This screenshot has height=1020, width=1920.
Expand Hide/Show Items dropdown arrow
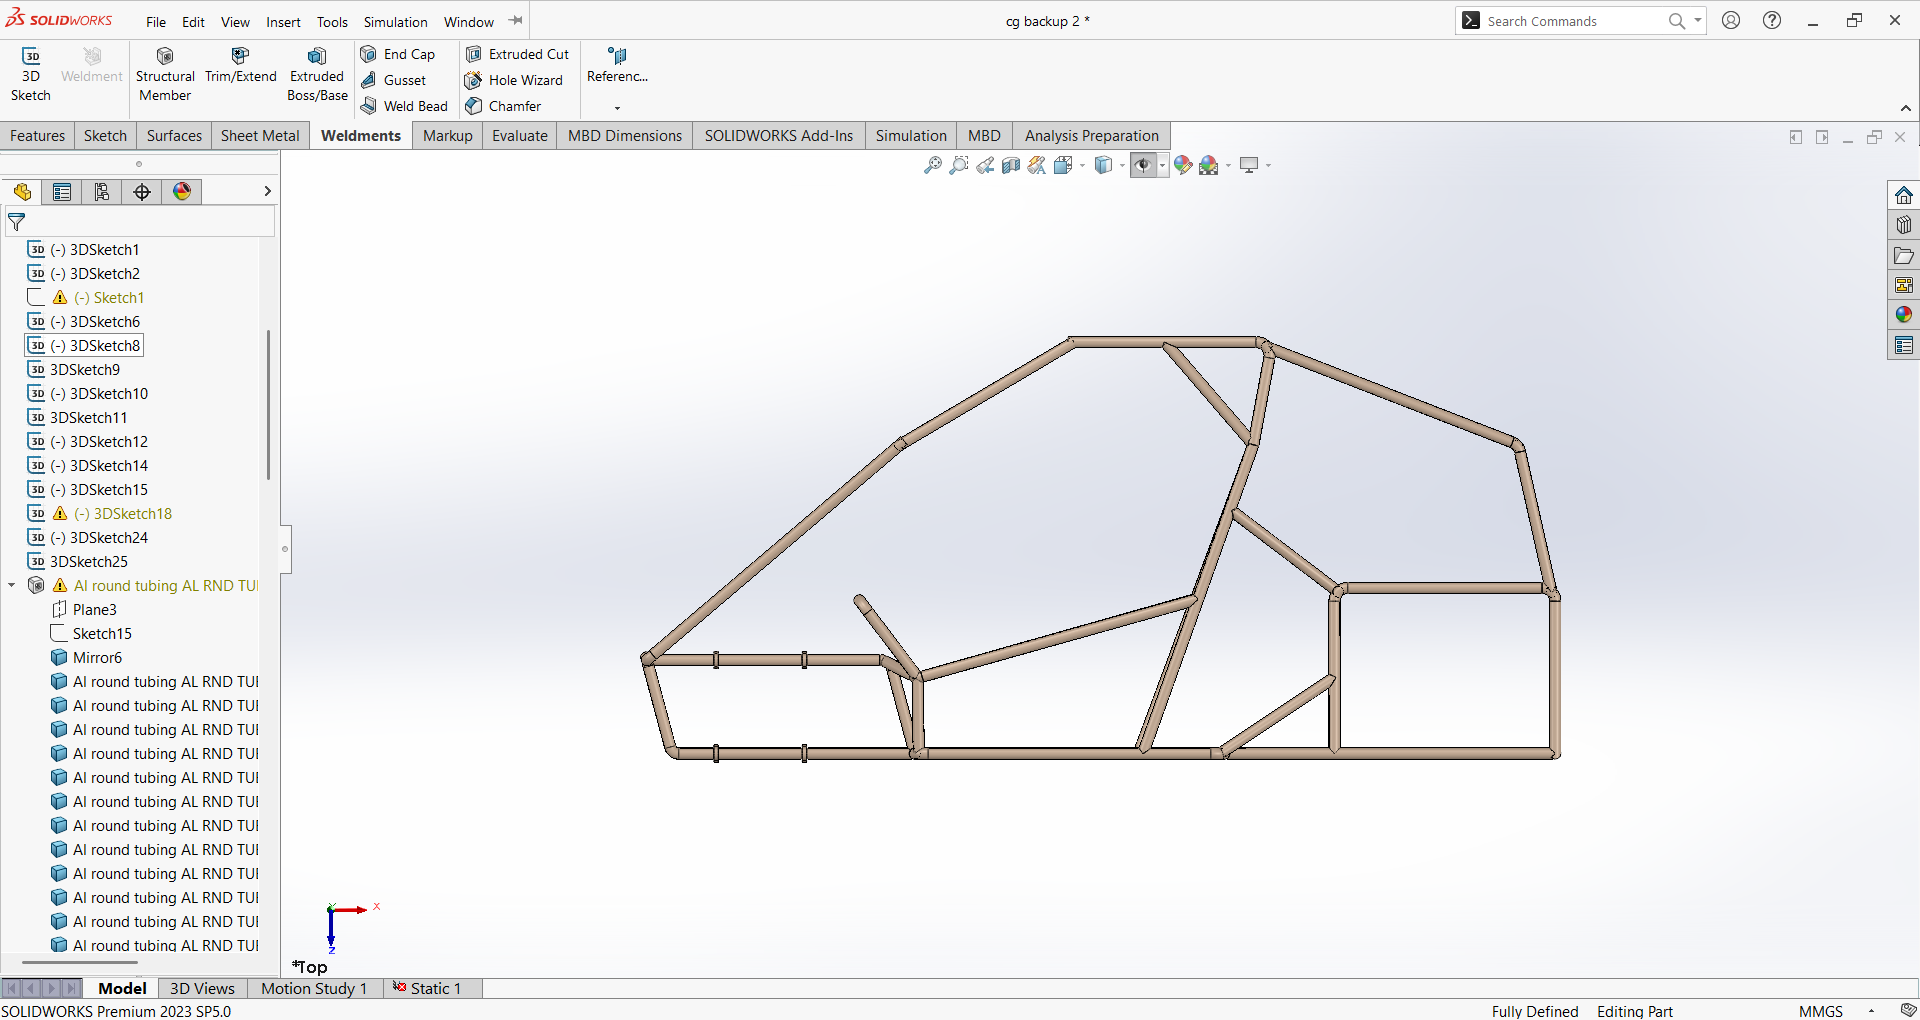(x=1162, y=166)
